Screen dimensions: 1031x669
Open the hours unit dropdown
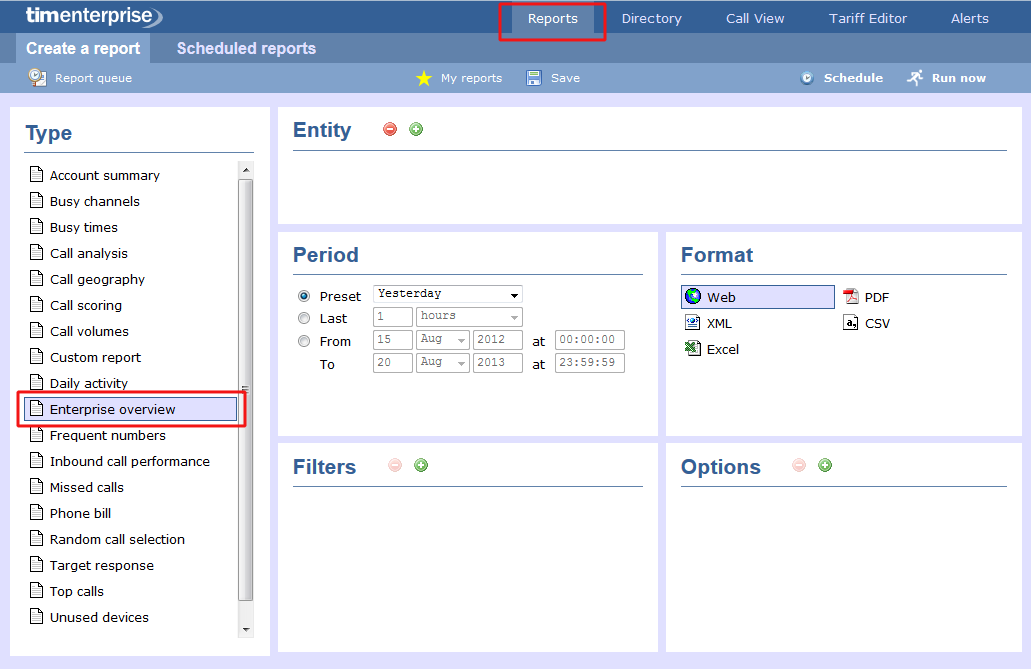tap(469, 316)
